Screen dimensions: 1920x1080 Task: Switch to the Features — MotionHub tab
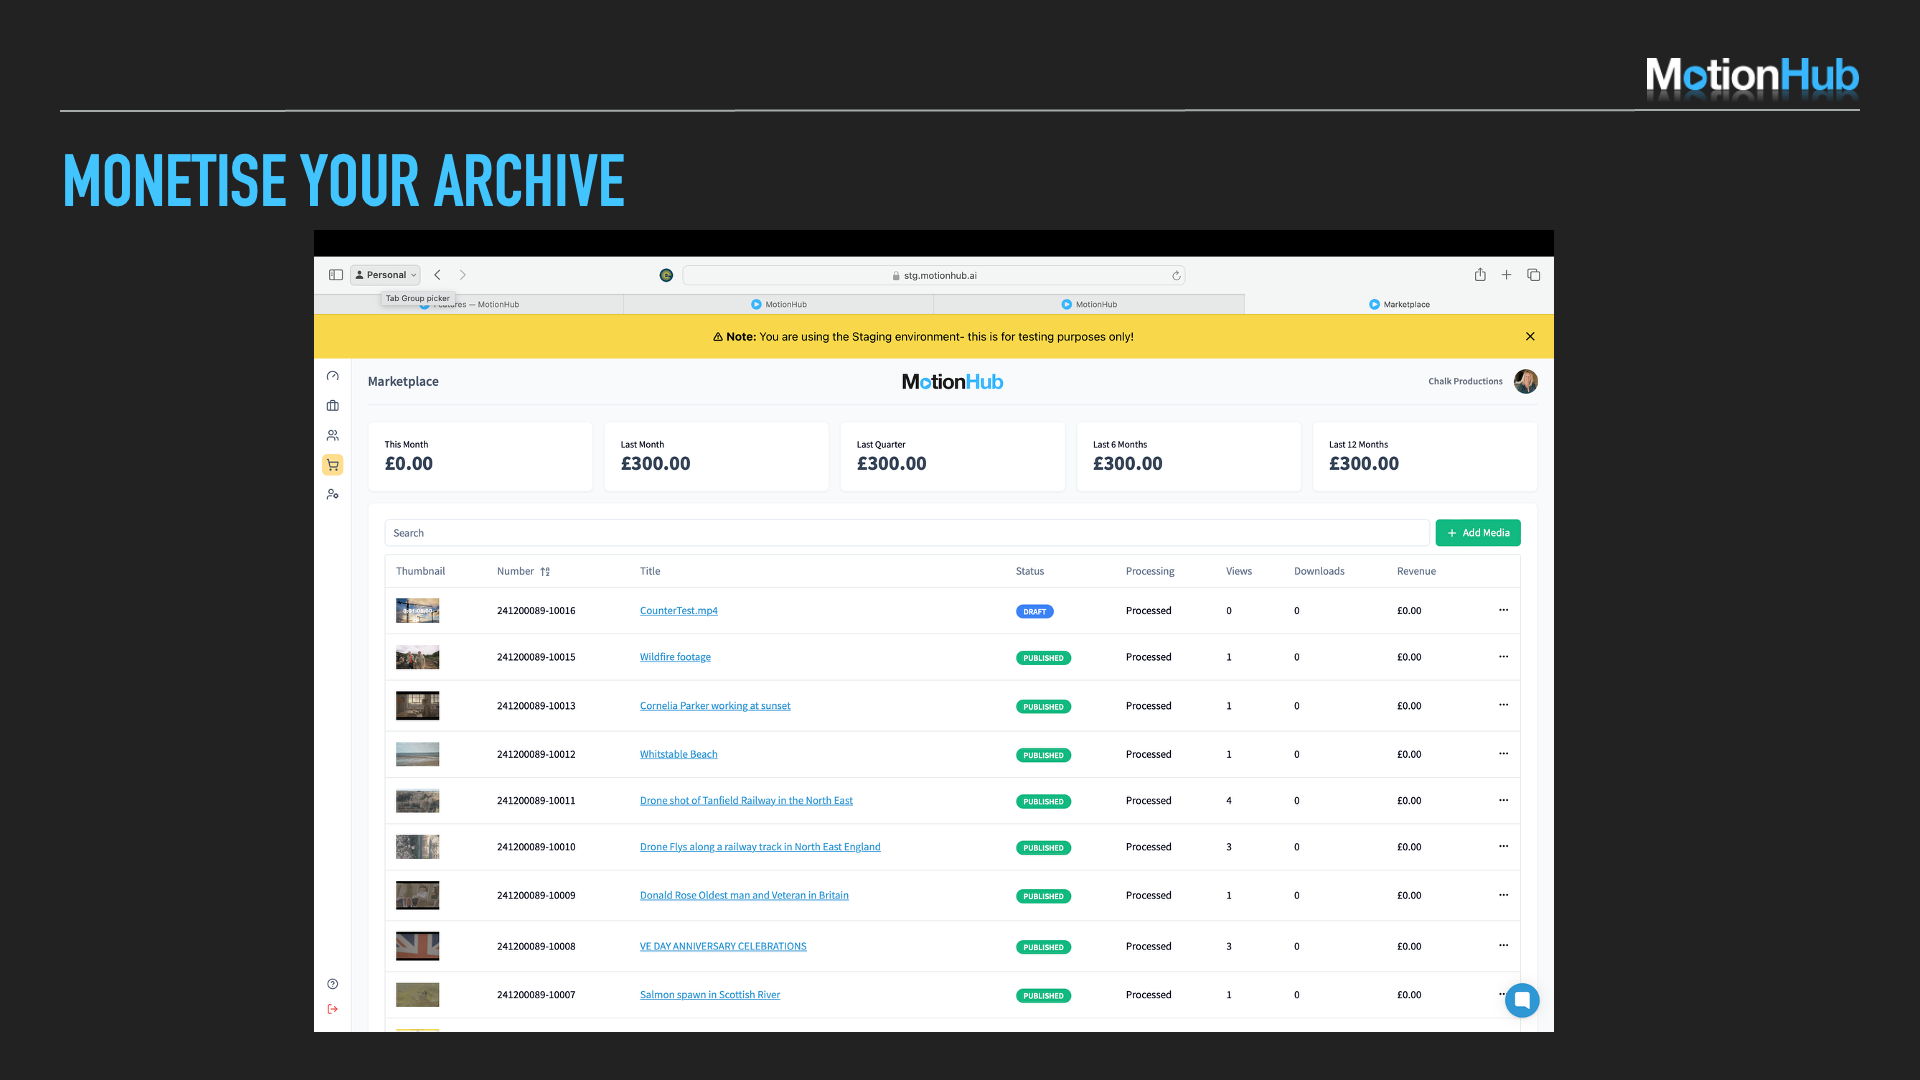point(490,304)
